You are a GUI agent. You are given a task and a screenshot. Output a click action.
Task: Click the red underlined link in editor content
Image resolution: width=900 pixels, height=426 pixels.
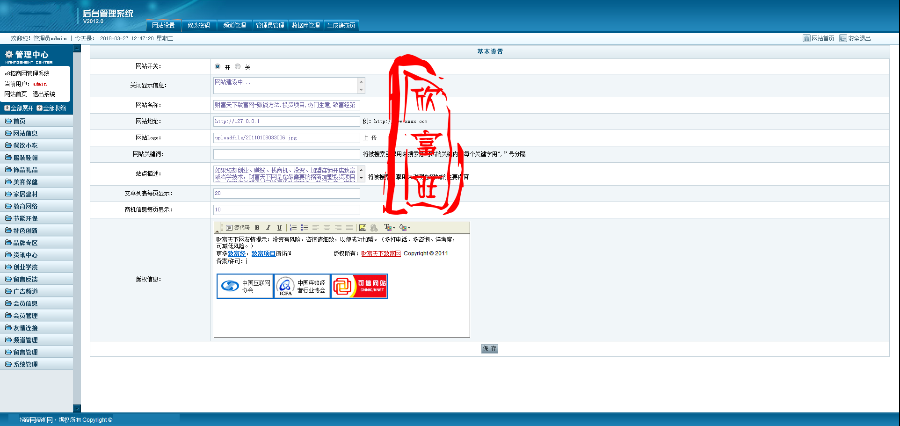tap(381, 253)
